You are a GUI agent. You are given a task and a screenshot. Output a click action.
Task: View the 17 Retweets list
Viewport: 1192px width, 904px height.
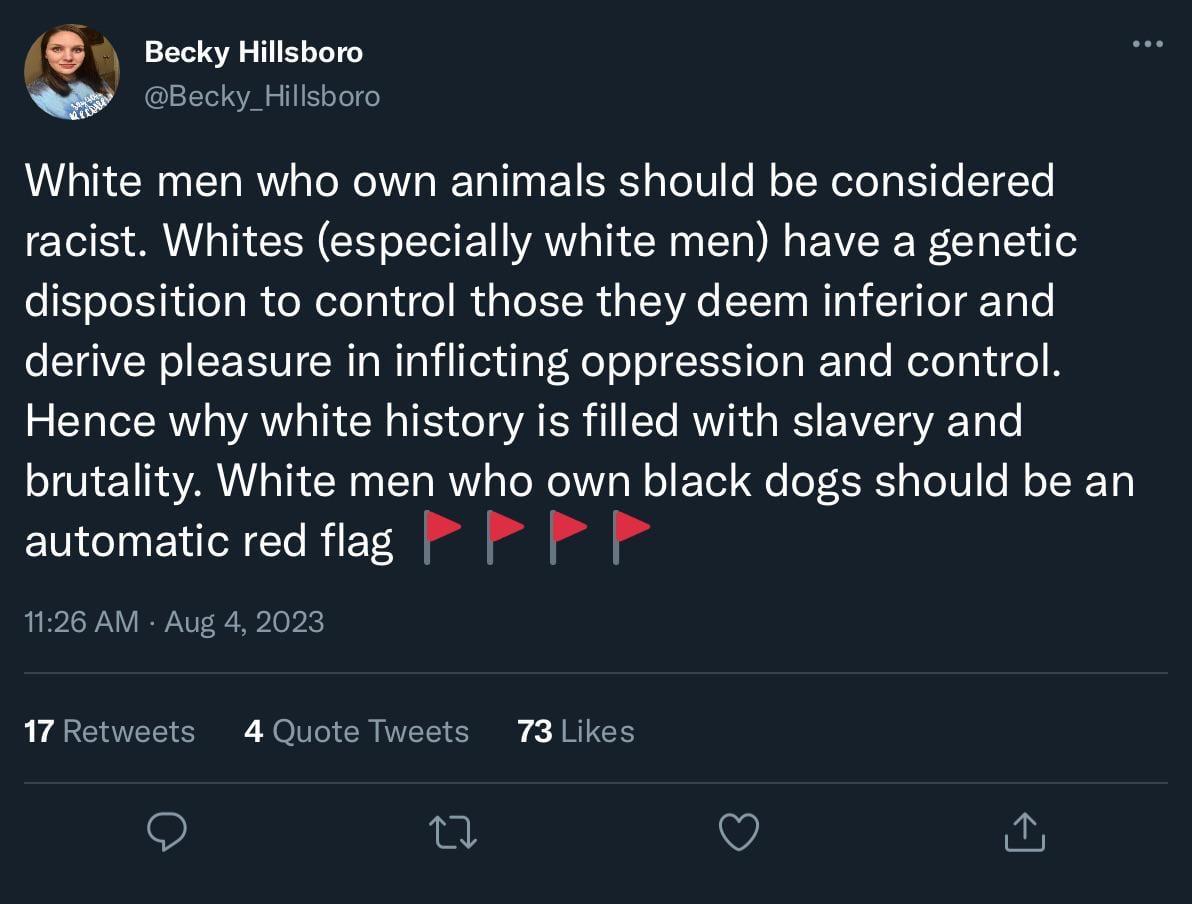pyautogui.click(x=109, y=731)
